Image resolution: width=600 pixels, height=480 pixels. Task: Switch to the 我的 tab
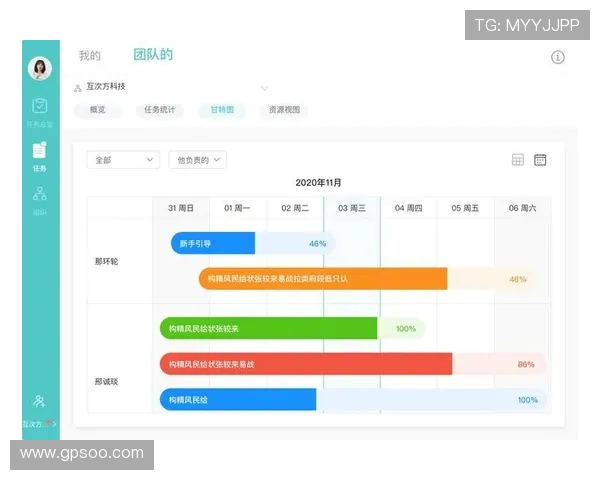[x=90, y=56]
